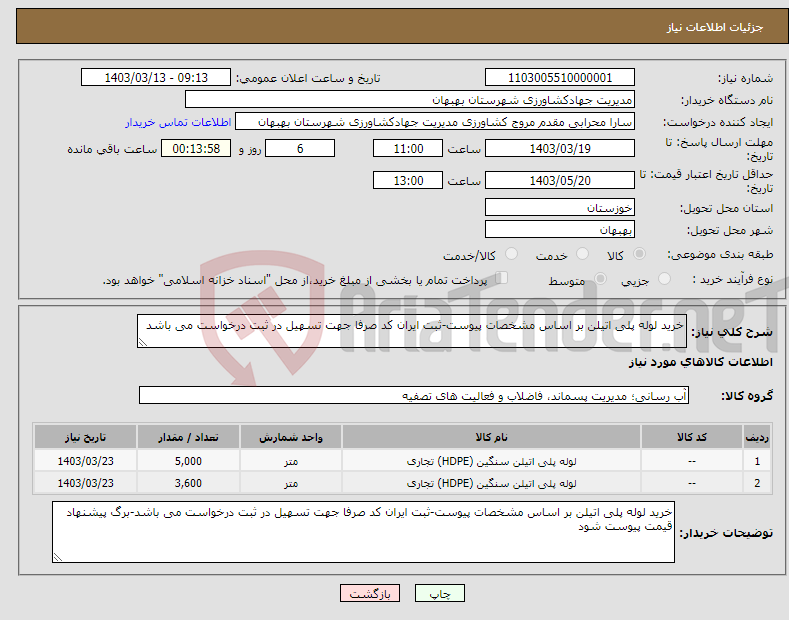The width and height of the screenshot is (789, 620).
Task: Click the ردیف column header
Action: click(757, 437)
